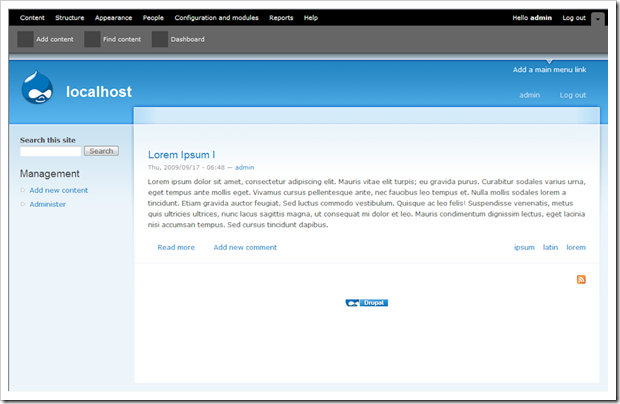Click in the Search this site field
620x404 pixels.
50,151
